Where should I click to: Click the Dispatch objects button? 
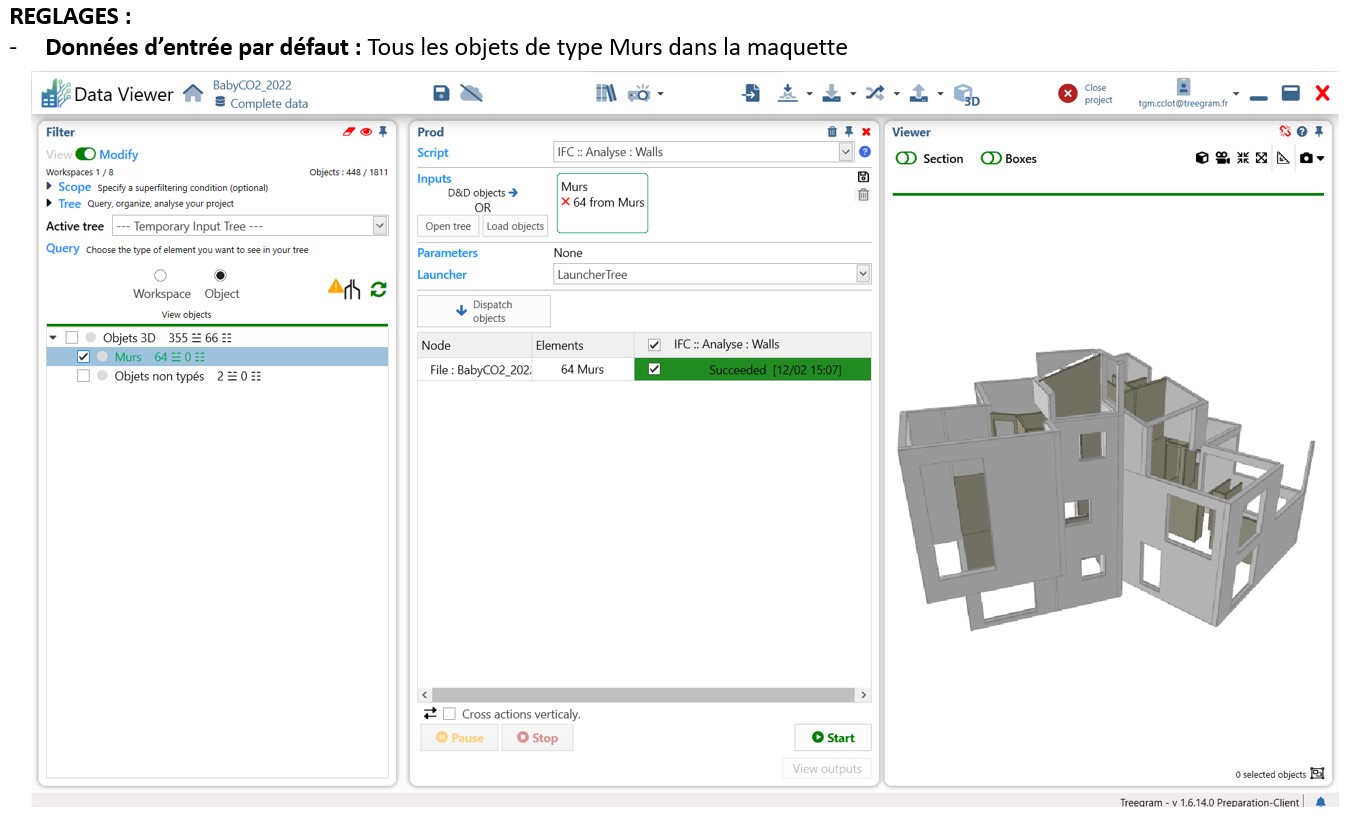pos(484,311)
